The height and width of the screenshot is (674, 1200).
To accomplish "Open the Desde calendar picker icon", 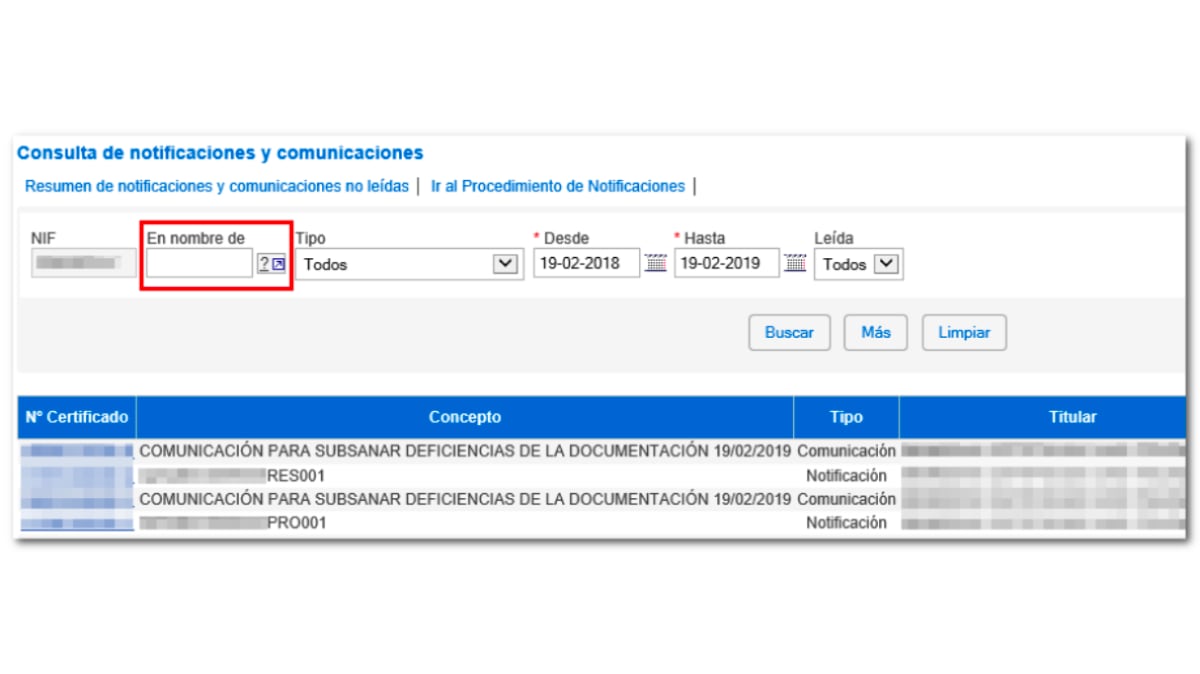I will 655,264.
